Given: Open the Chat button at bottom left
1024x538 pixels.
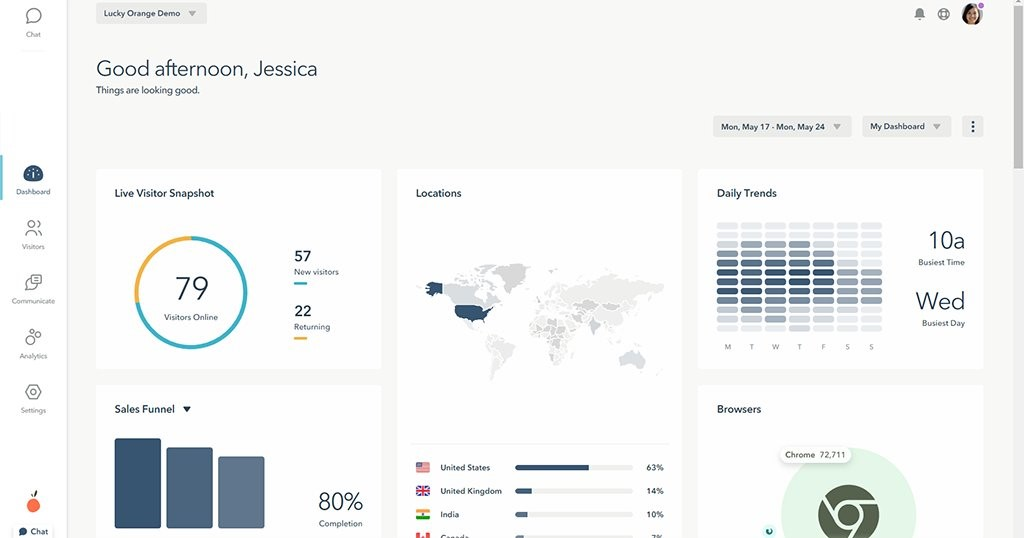Looking at the screenshot, I should coord(33,531).
